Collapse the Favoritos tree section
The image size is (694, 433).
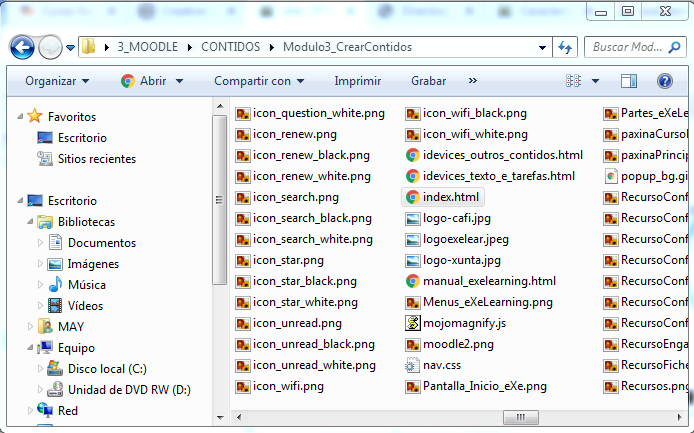pos(21,116)
